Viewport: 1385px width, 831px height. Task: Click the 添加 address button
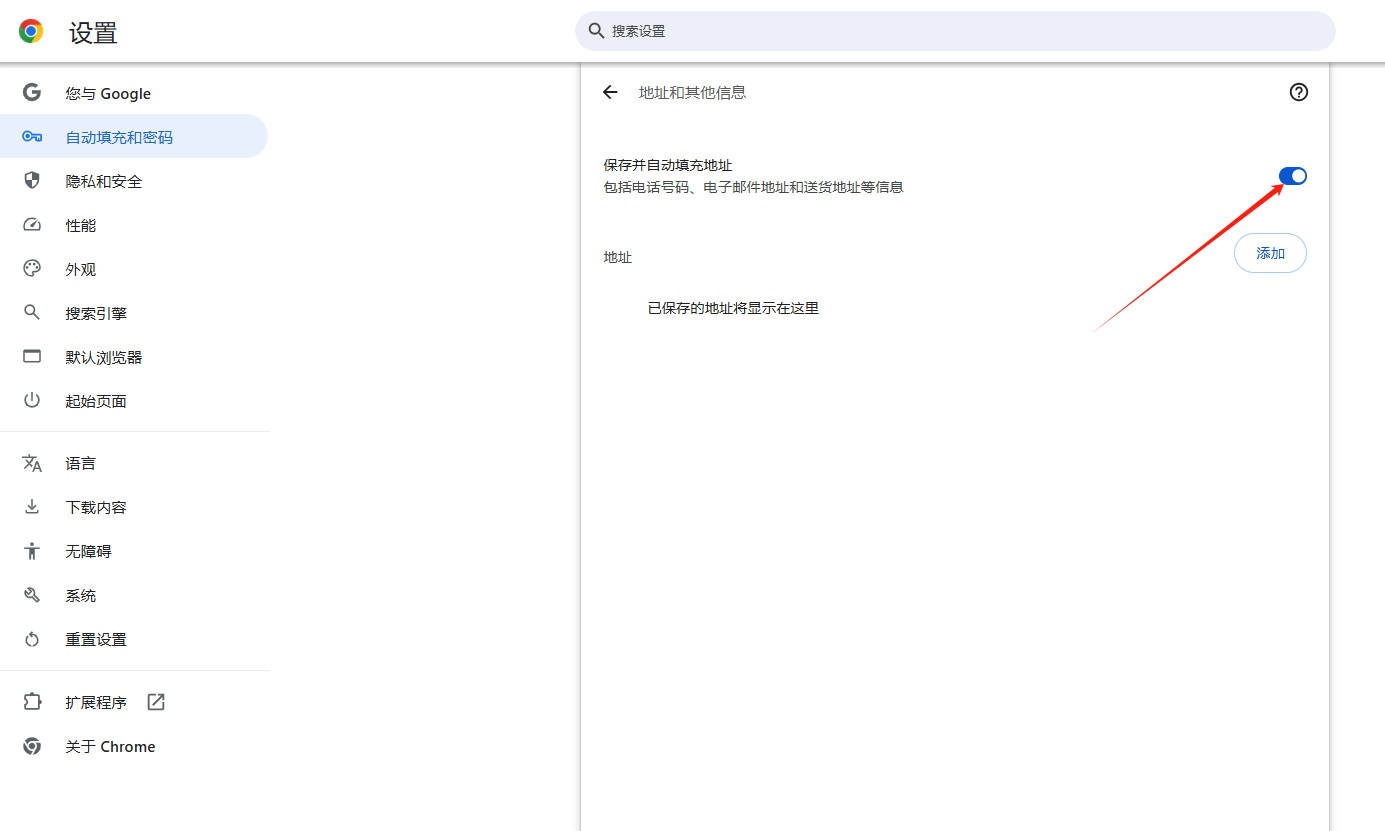pos(1270,253)
